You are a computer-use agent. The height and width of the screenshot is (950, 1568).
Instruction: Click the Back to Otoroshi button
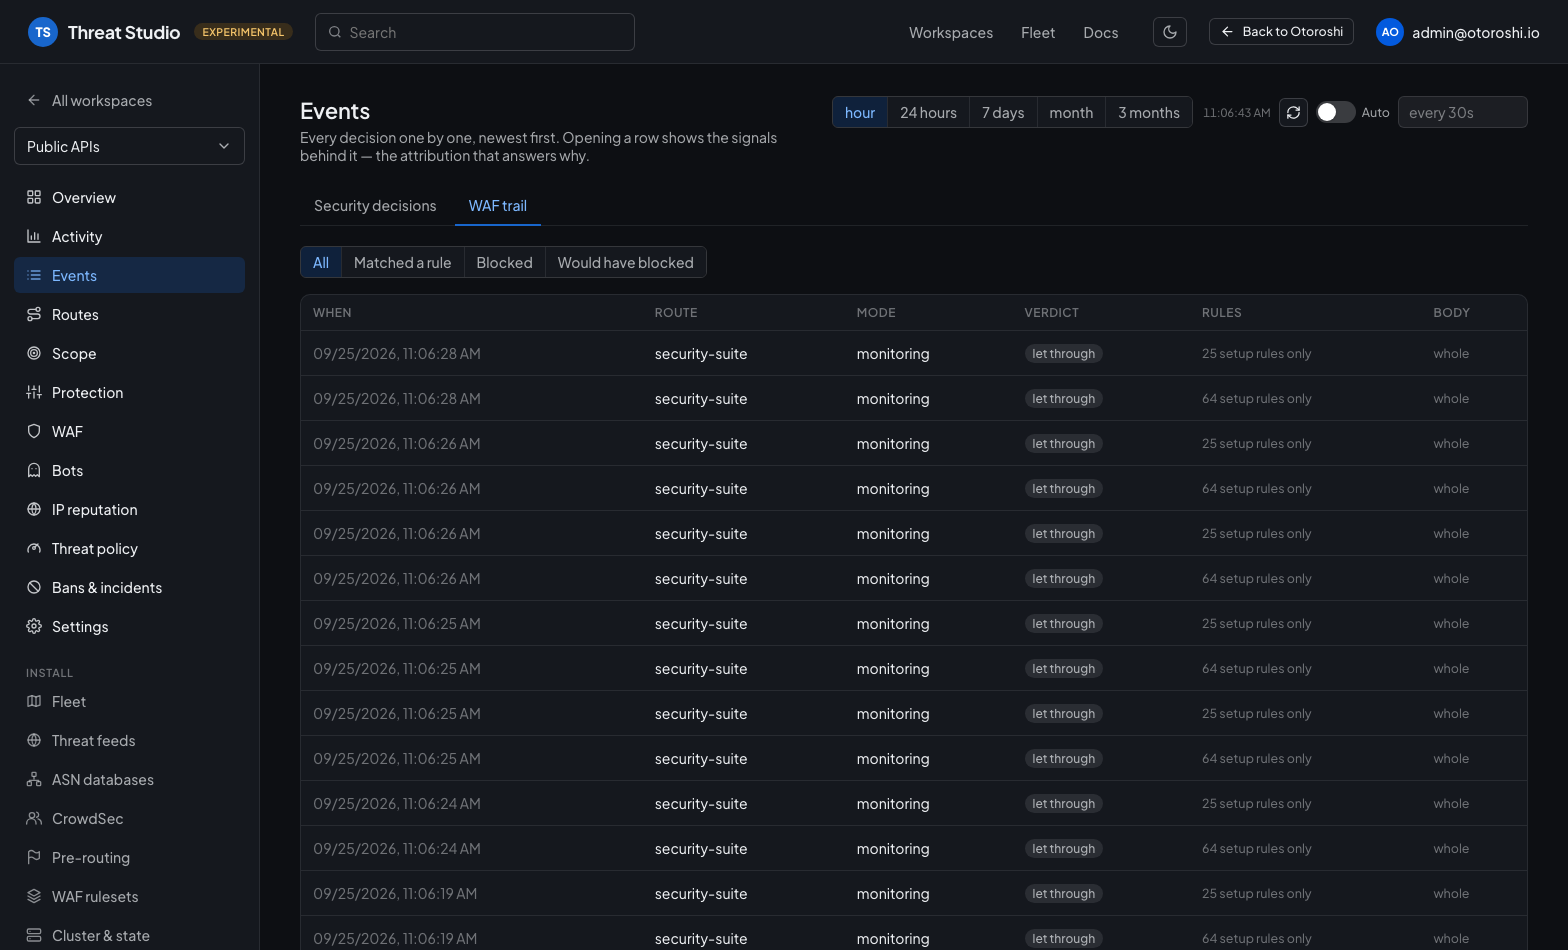click(x=1281, y=32)
